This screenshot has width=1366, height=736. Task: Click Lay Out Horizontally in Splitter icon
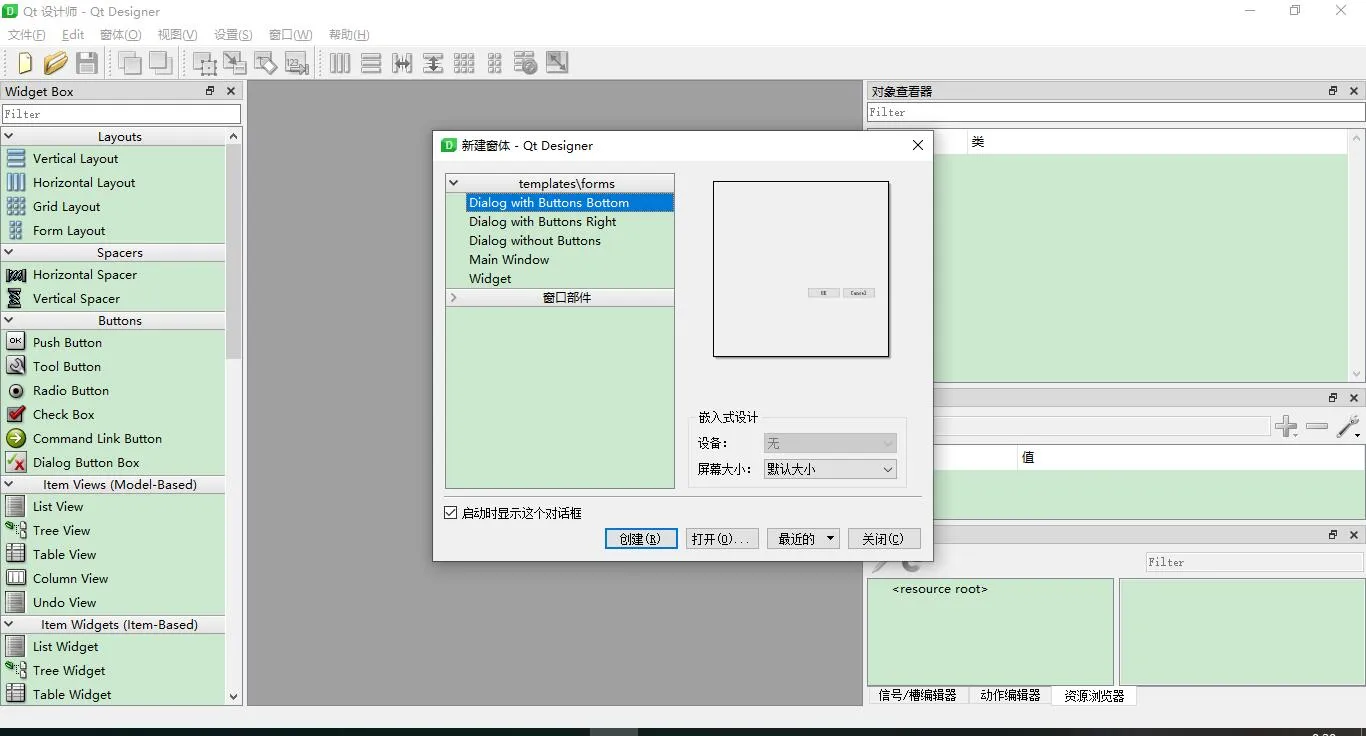[402, 63]
